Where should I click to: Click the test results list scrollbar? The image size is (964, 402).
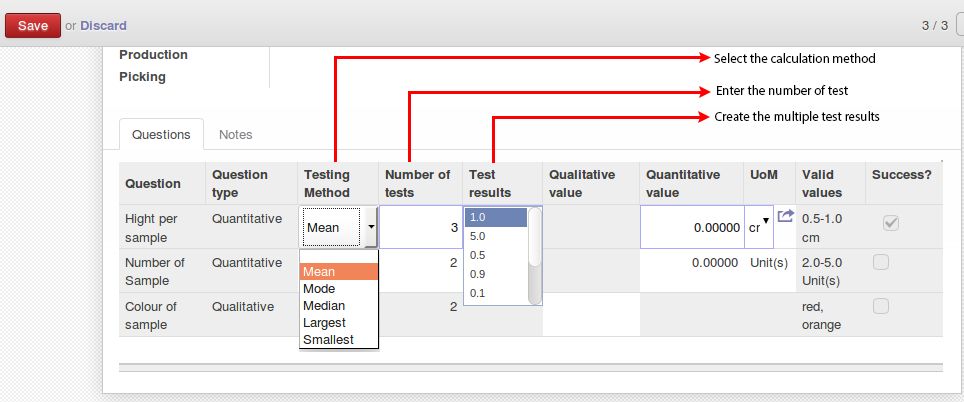point(535,256)
